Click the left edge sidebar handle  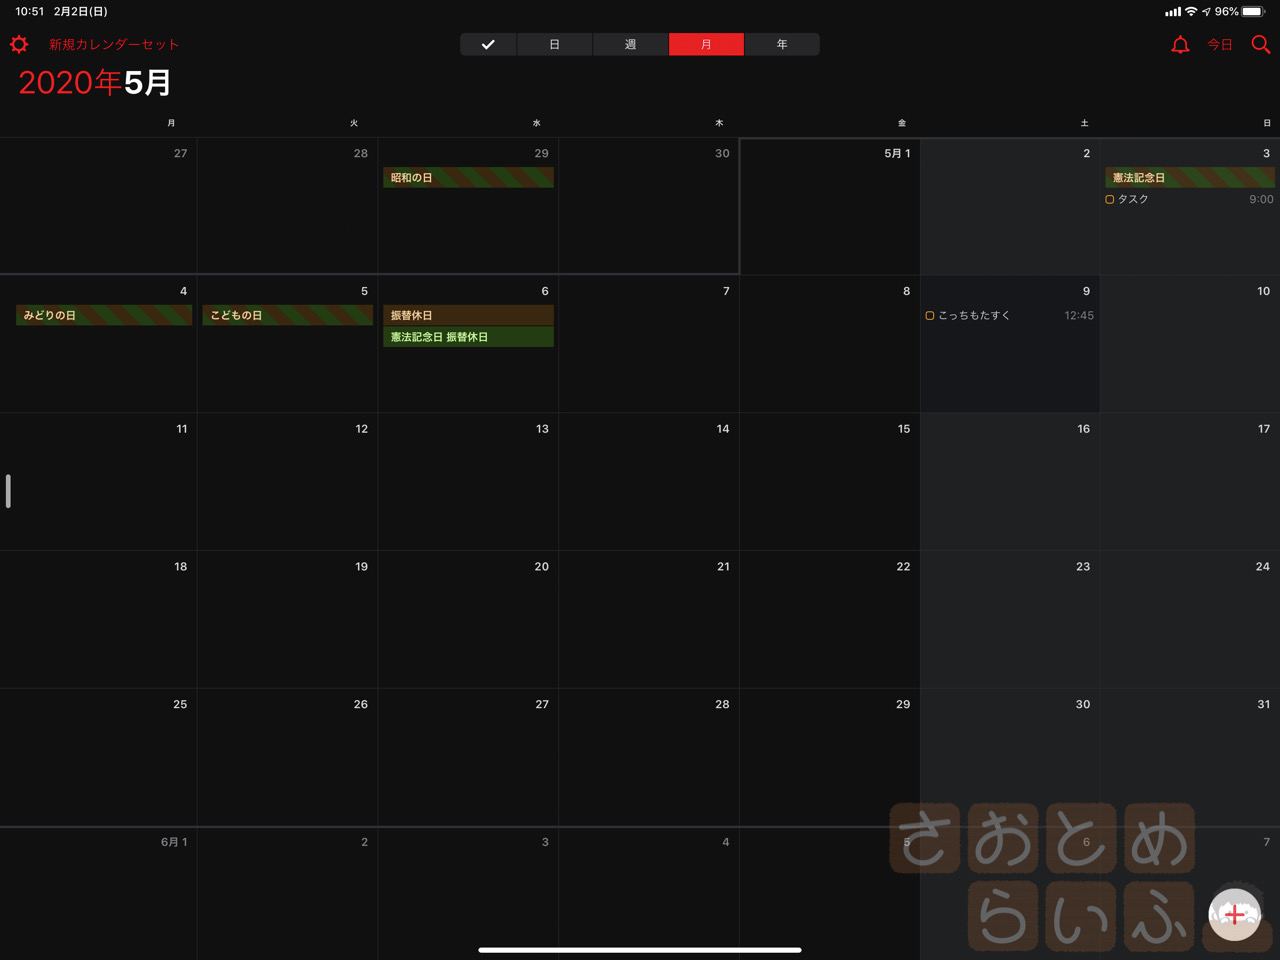(x=8, y=491)
